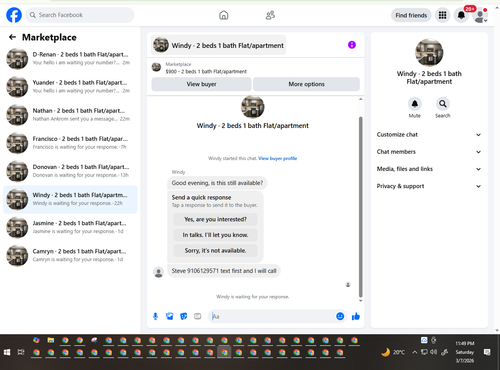Image resolution: width=500 pixels, height=370 pixels.
Task: Expand the Media, files and links section
Action: [429, 169]
